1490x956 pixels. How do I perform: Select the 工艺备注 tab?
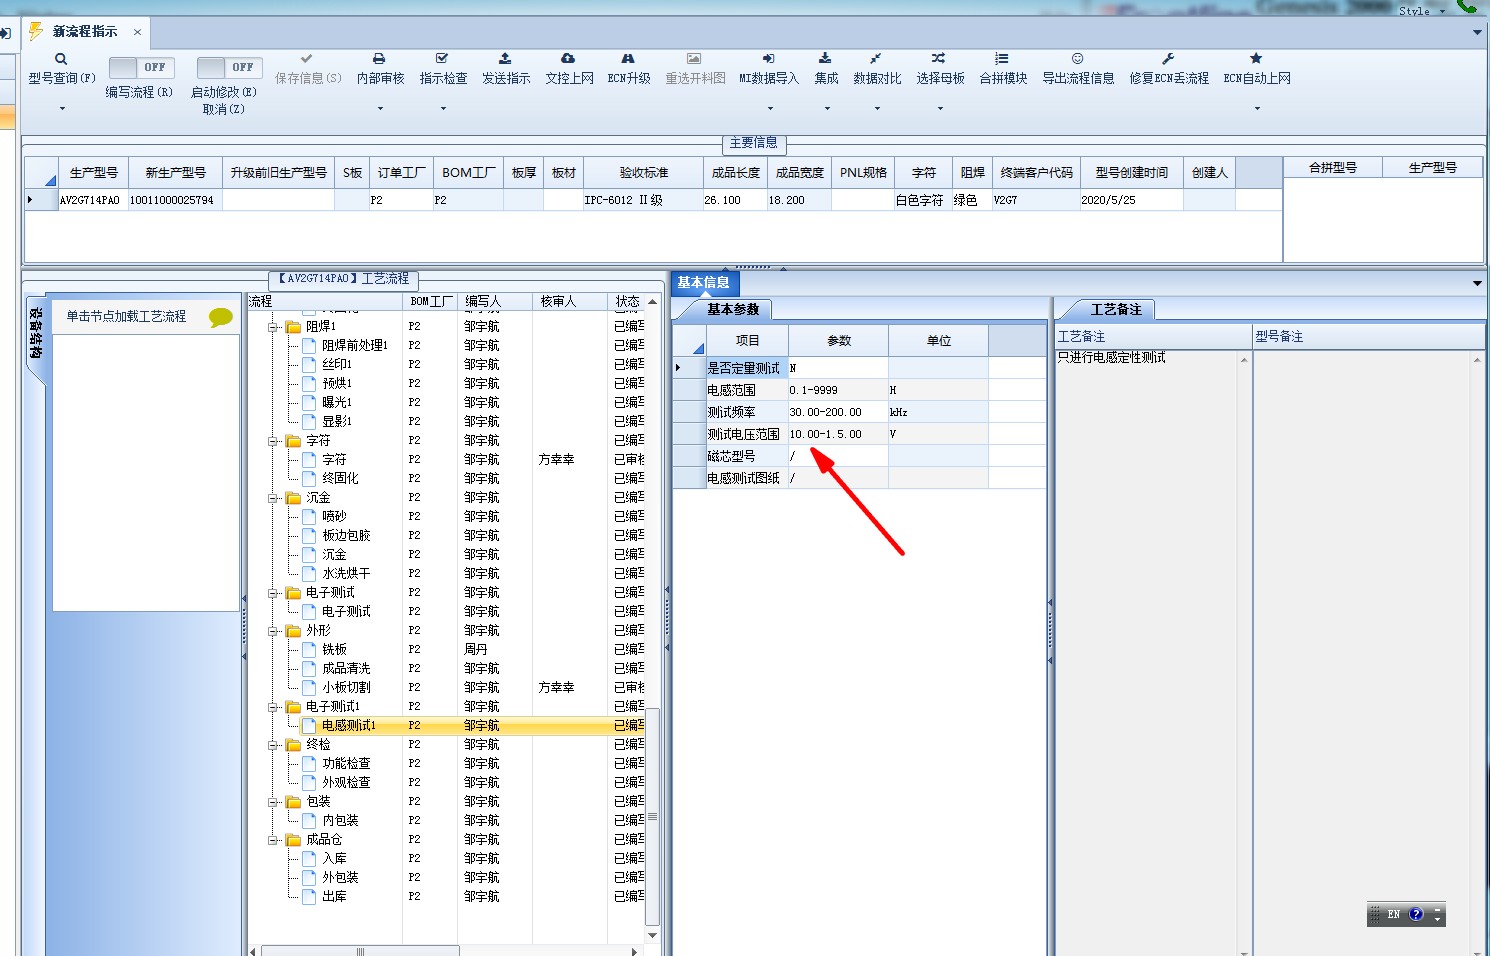tap(1116, 310)
